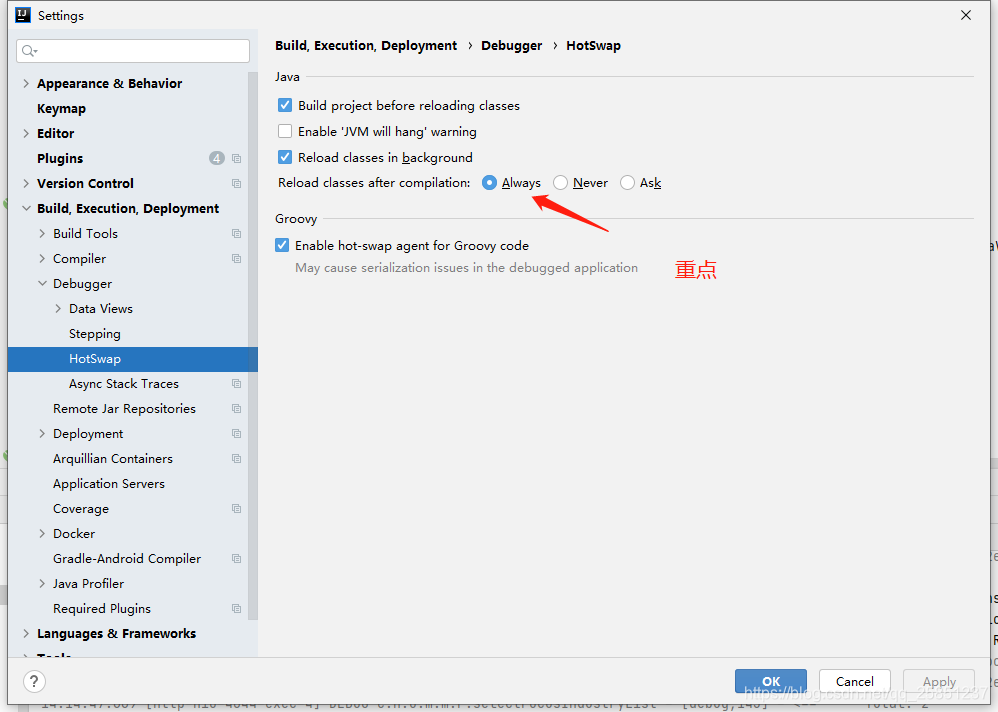Expand Languages & Frameworks section

coord(25,633)
